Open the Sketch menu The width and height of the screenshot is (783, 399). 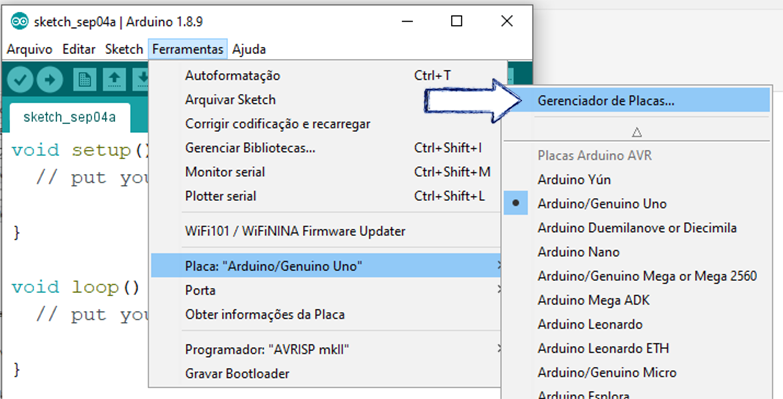point(124,49)
